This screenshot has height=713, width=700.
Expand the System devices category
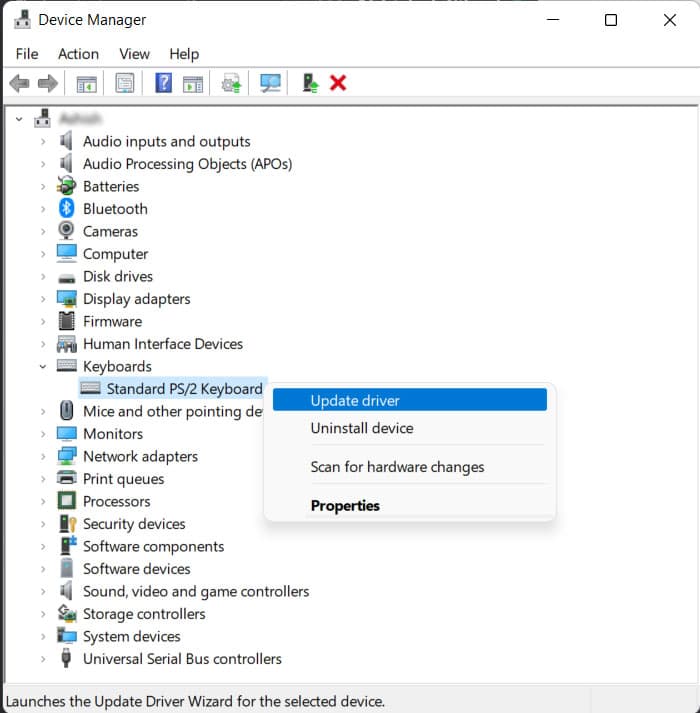(x=43, y=637)
